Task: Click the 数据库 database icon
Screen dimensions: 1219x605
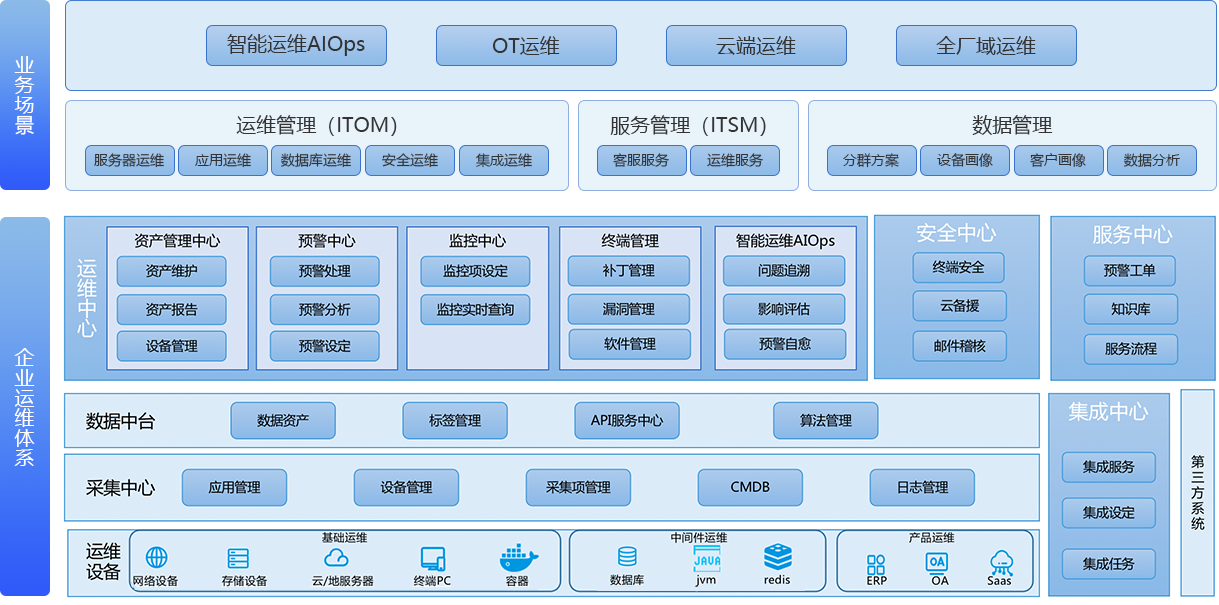Action: click(x=627, y=557)
